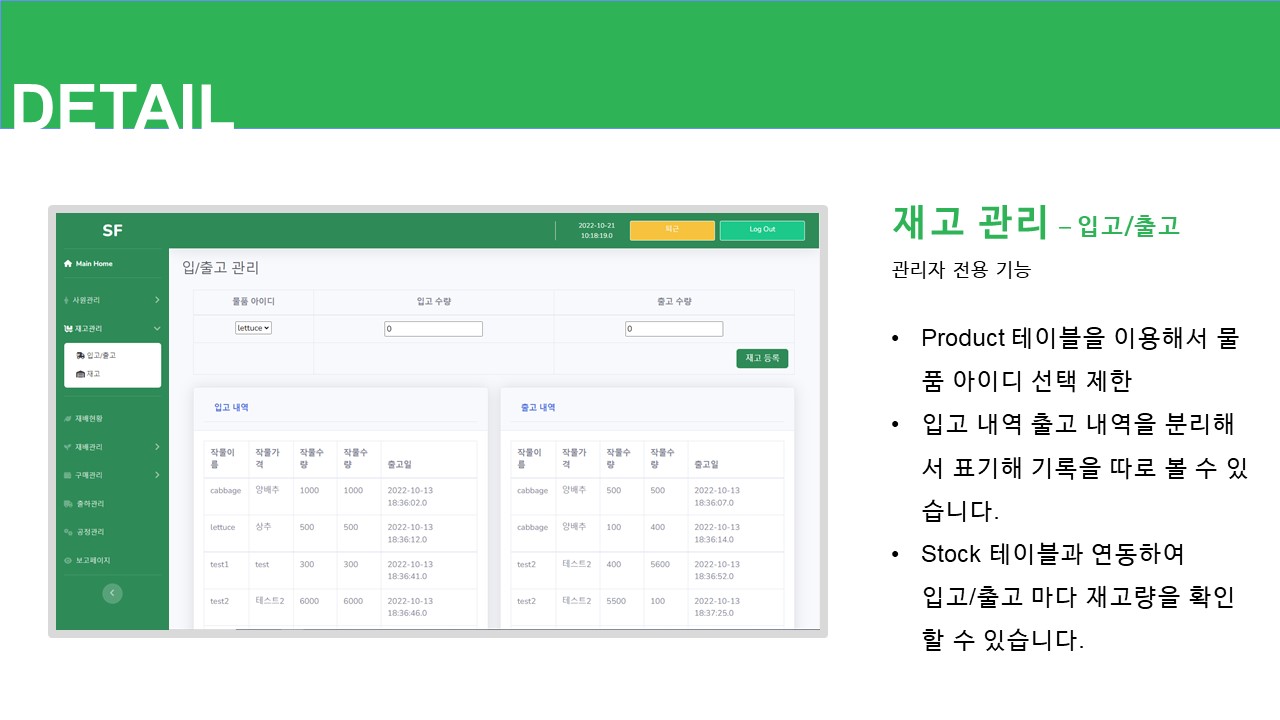Viewport: 1280px width, 720px height.
Task: Click the 구매관리 sidebar icon
Action: [x=68, y=475]
